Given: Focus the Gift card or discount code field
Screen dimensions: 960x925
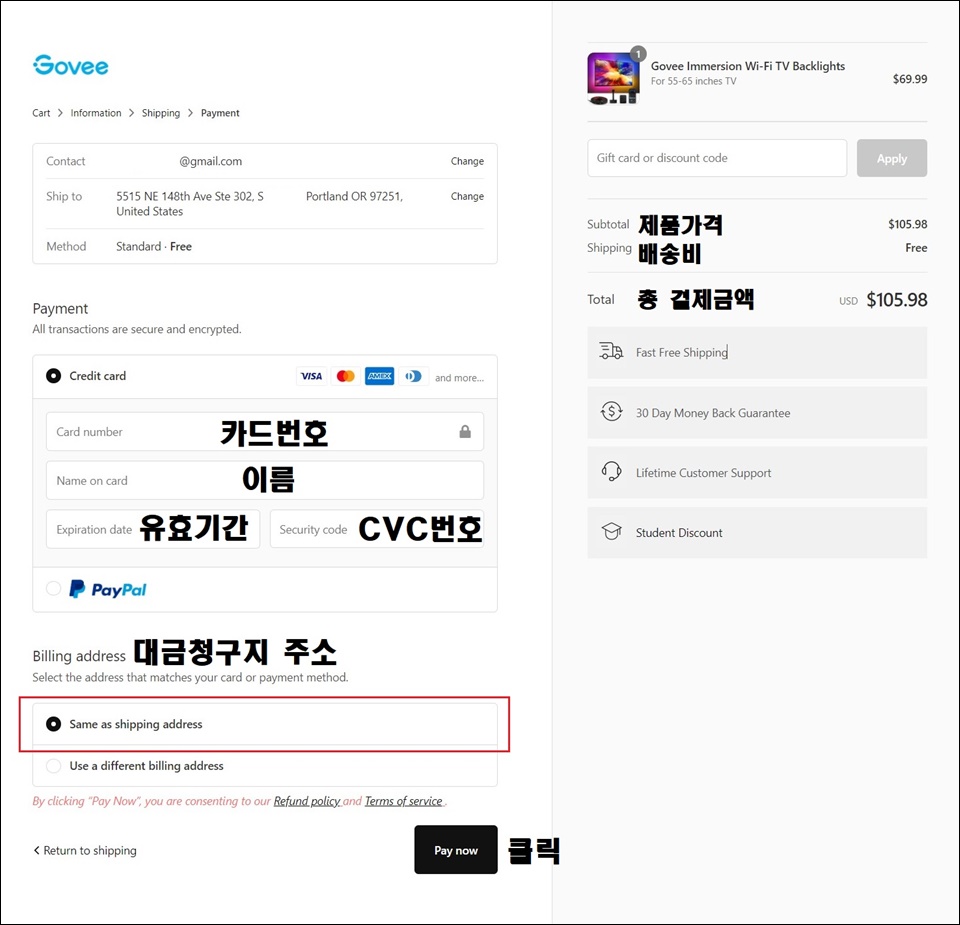Looking at the screenshot, I should (x=717, y=158).
